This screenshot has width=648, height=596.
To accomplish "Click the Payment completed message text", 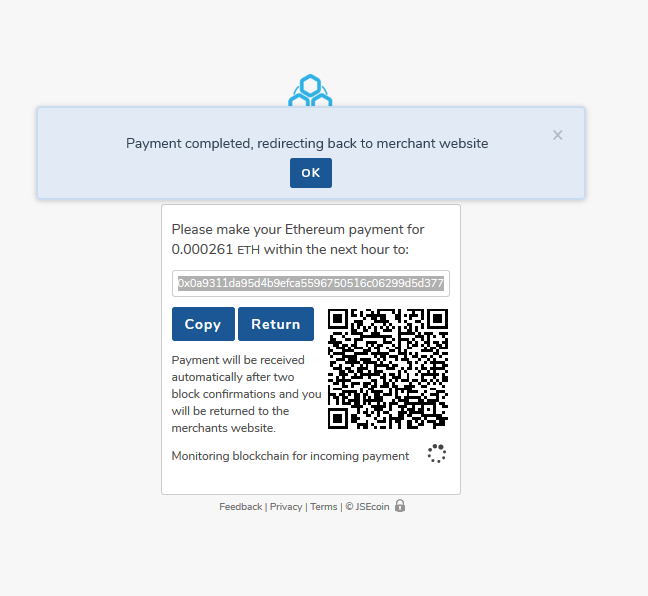I will point(307,143).
